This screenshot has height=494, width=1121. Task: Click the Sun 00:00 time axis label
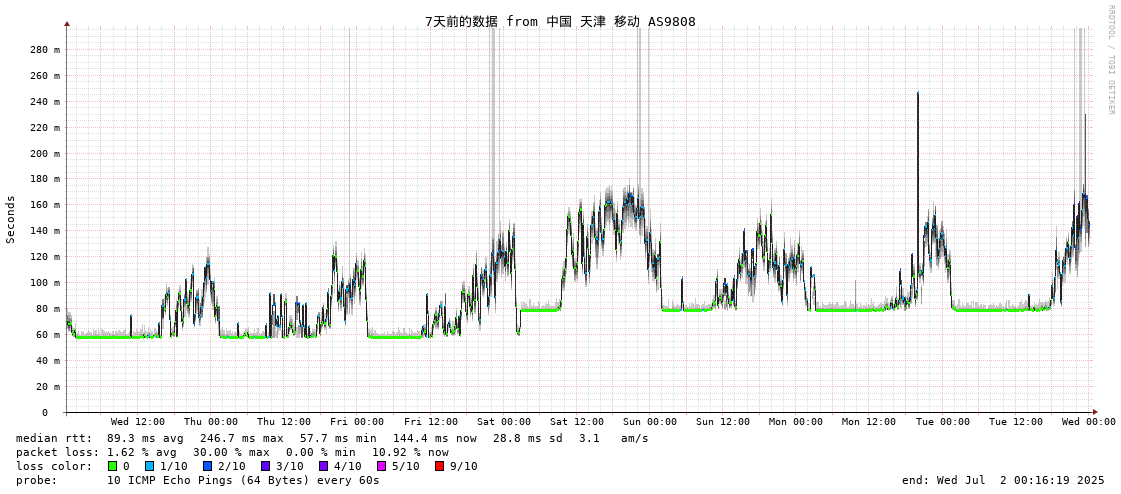pyautogui.click(x=650, y=422)
